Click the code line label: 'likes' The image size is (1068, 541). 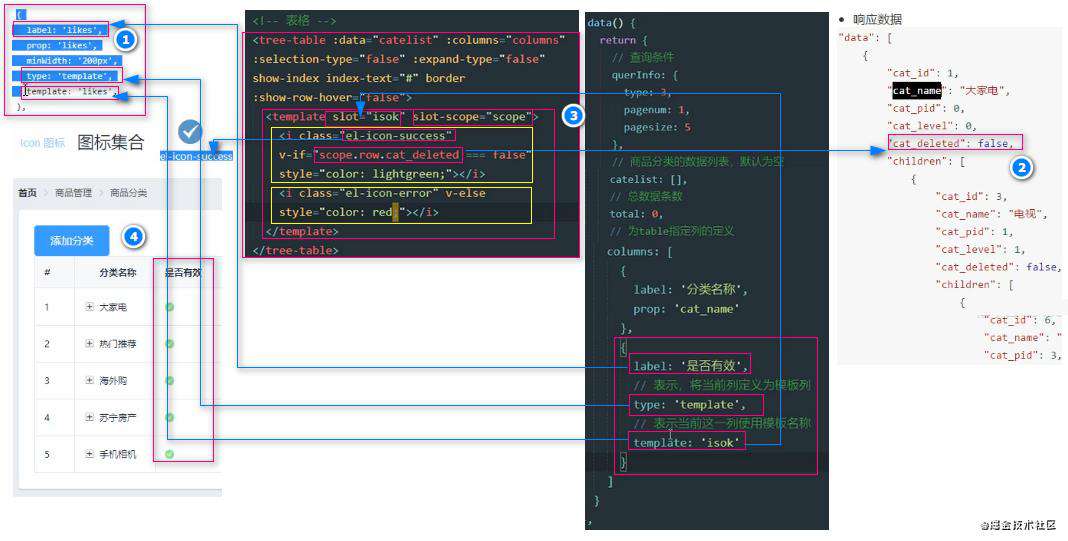[x=65, y=30]
